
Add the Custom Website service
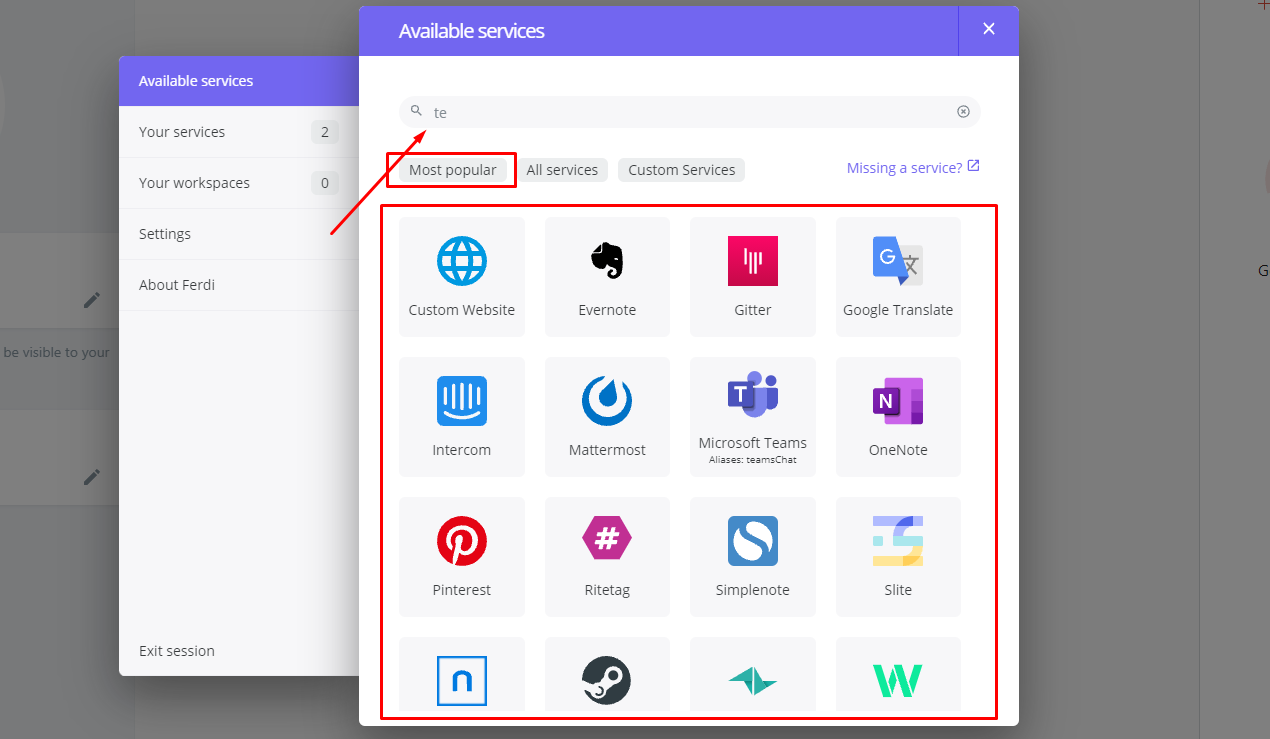(461, 277)
